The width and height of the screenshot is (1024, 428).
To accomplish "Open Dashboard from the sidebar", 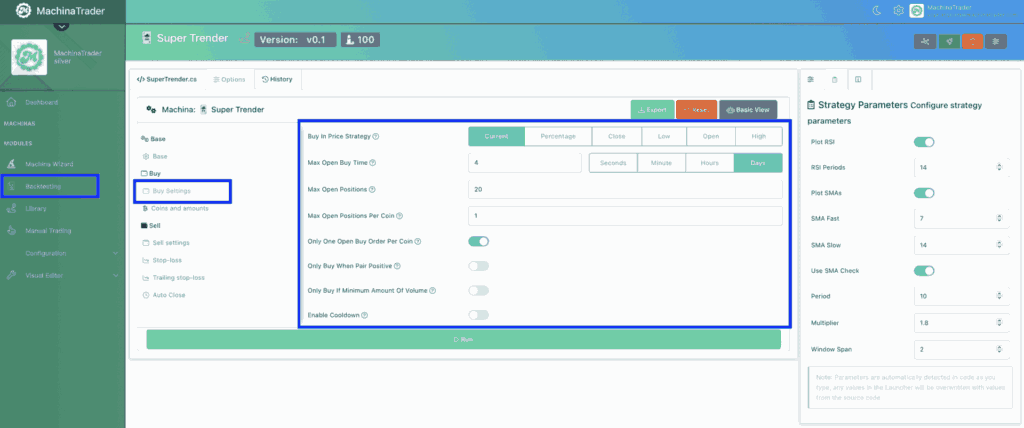I will point(42,103).
